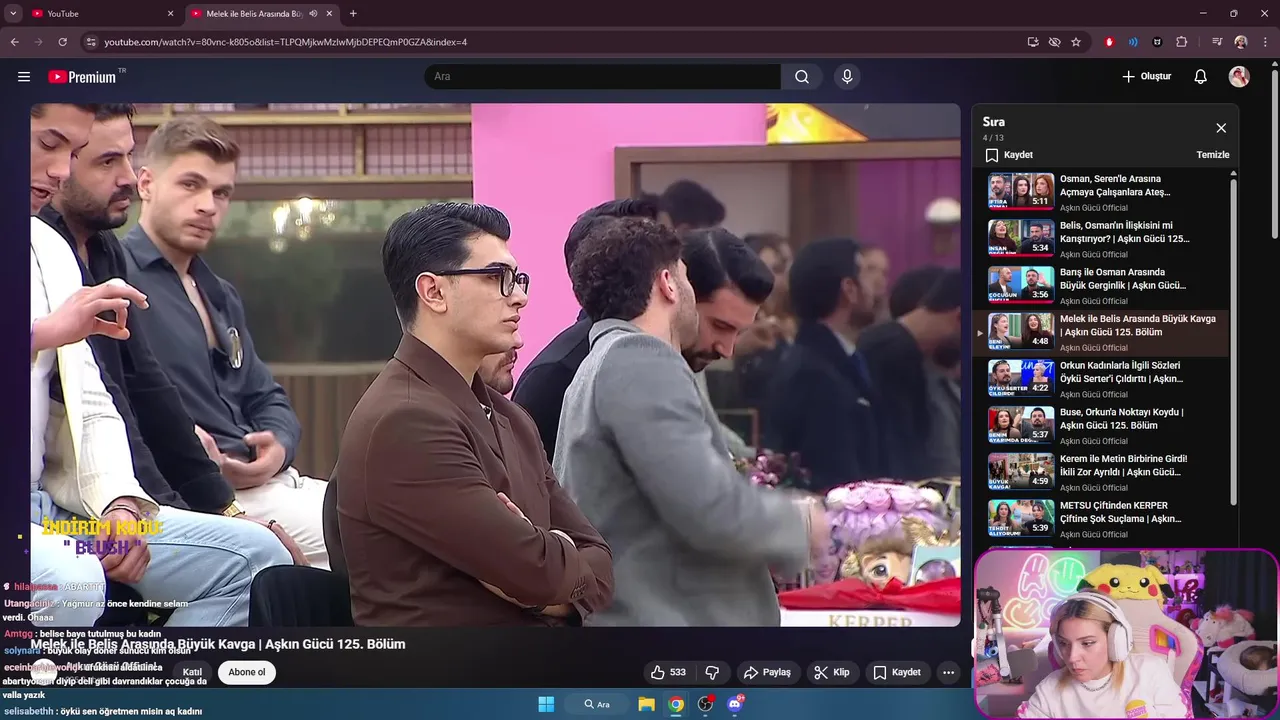Close the Sıra queue panel
1280x720 pixels.
[x=1221, y=128]
